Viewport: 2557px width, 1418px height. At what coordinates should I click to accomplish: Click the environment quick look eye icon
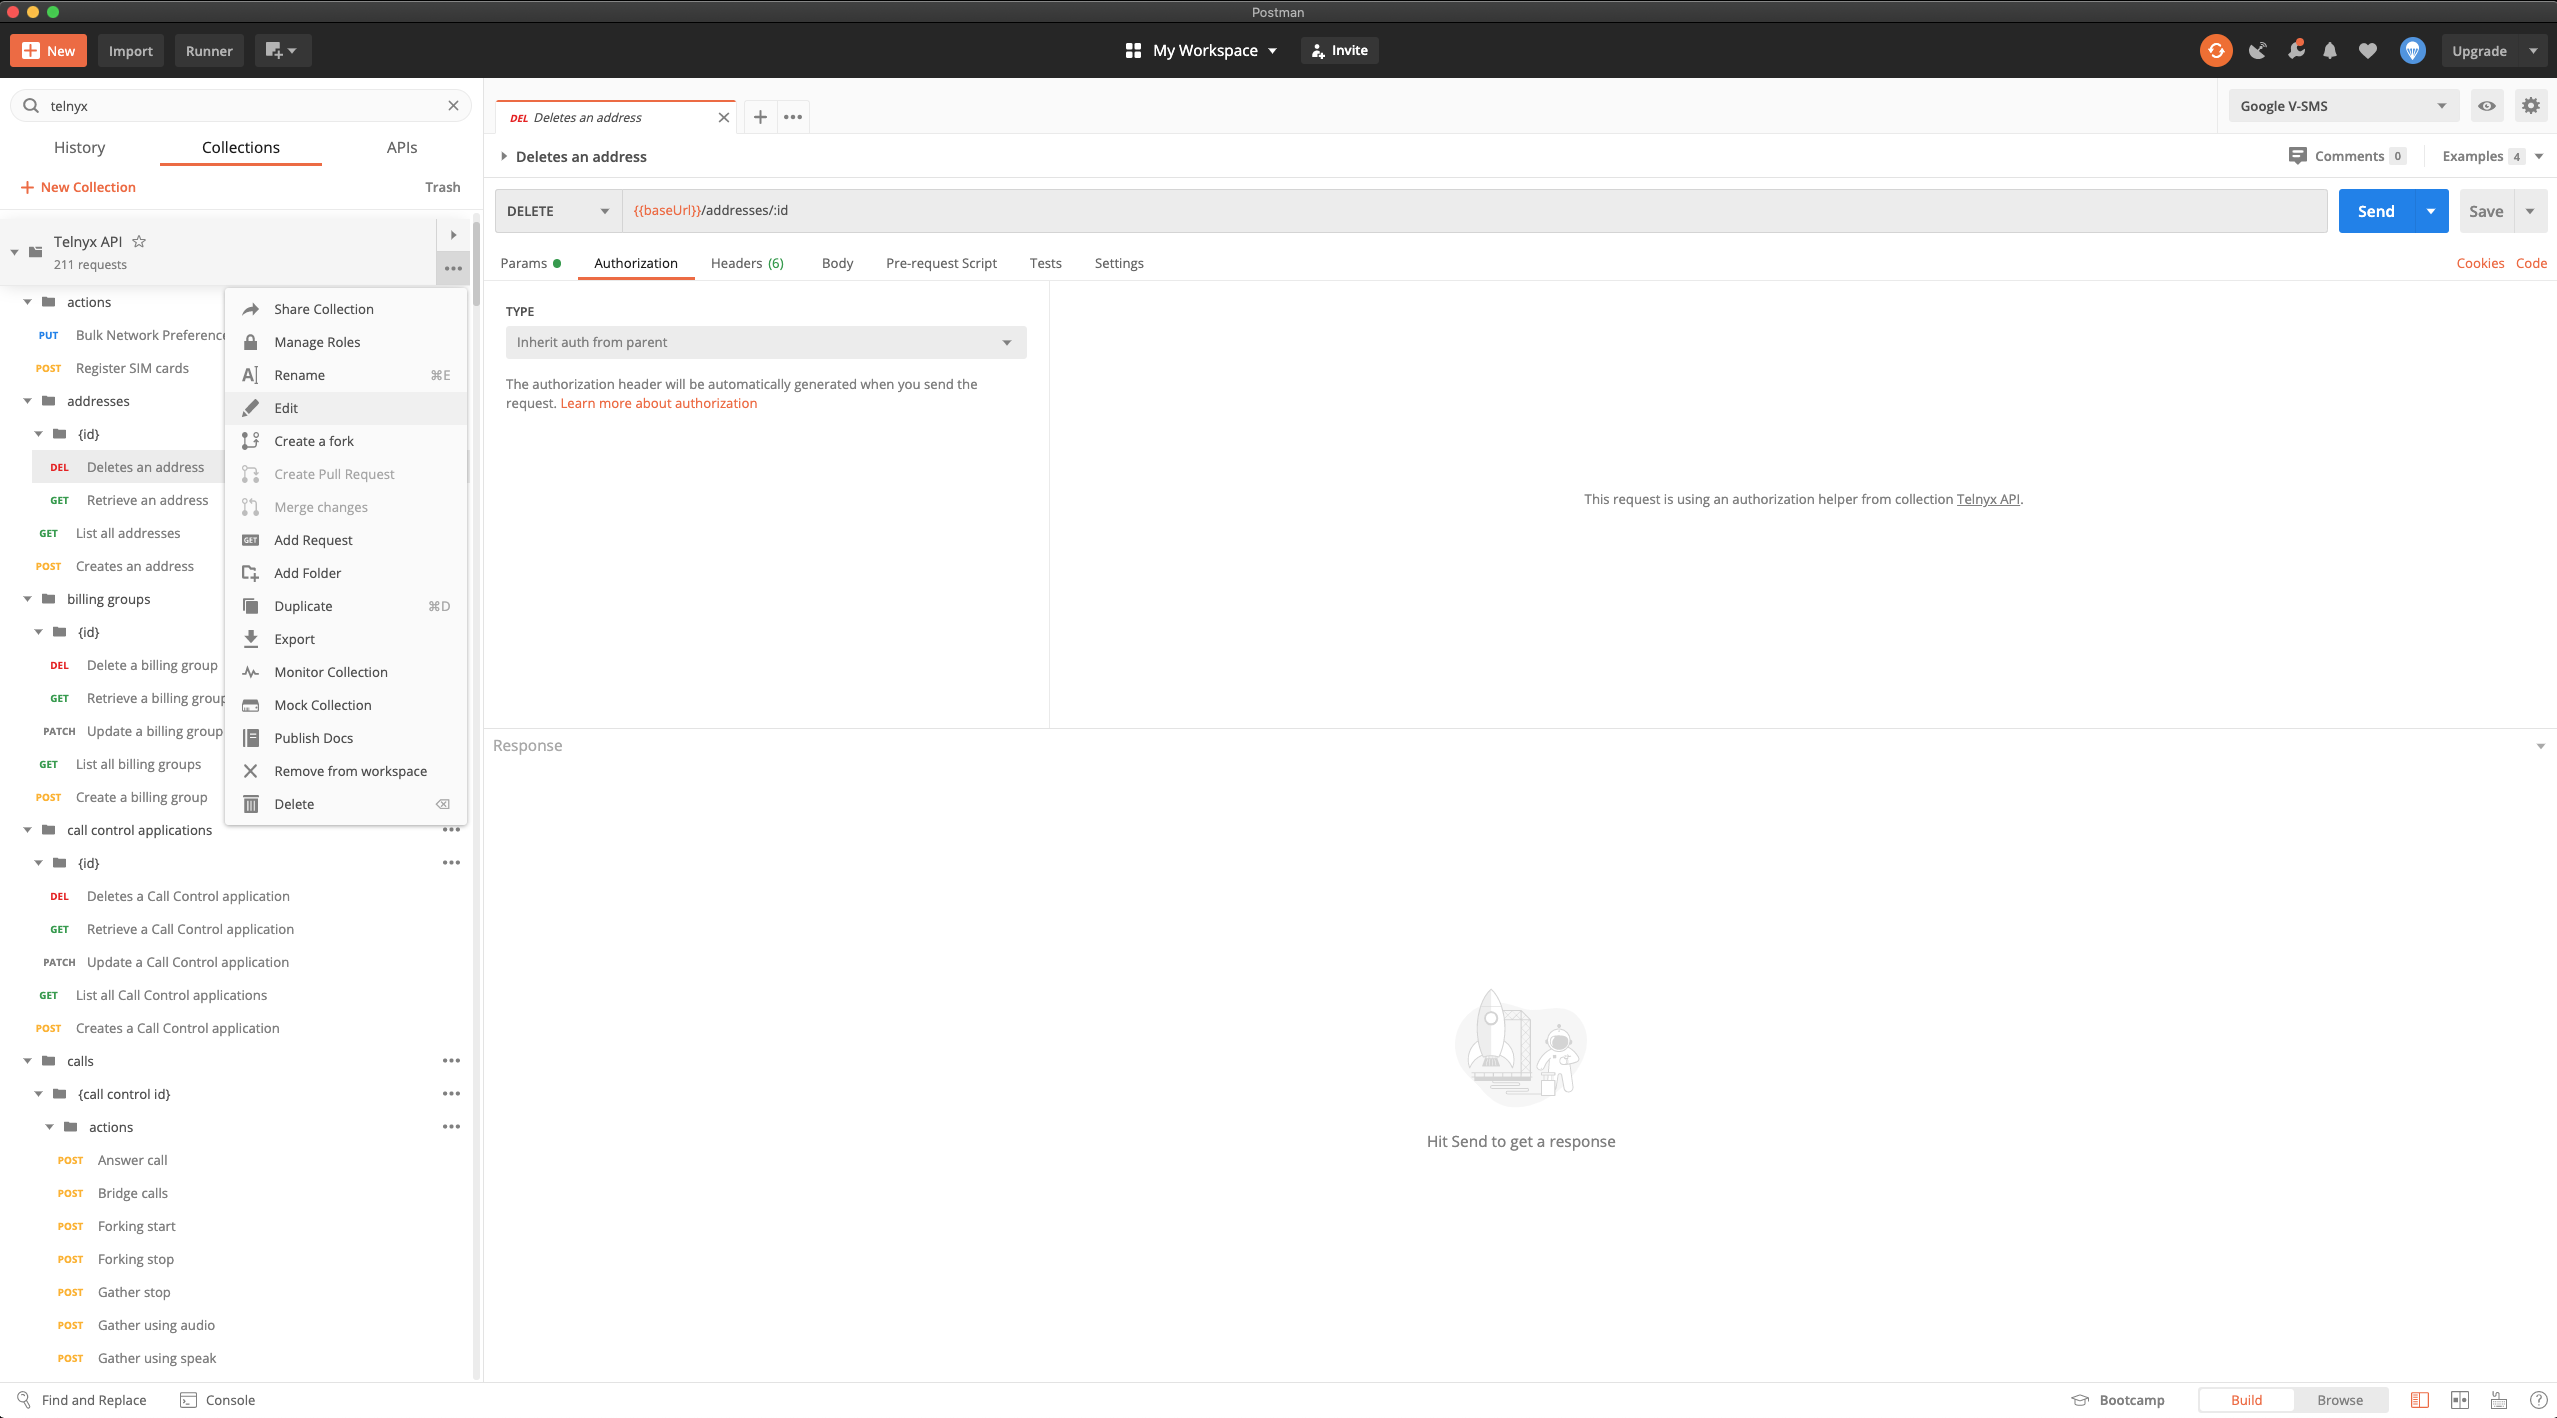[x=2487, y=106]
